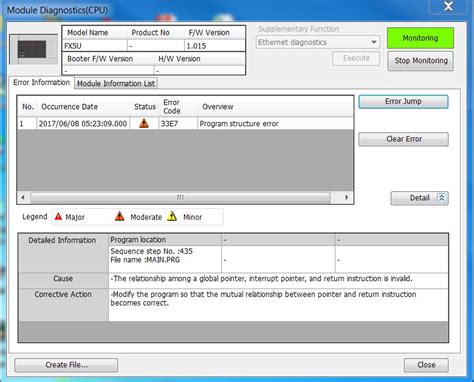Click the orange Moderate legend icon
Viewport: 474px width, 382px height.
tap(119, 216)
